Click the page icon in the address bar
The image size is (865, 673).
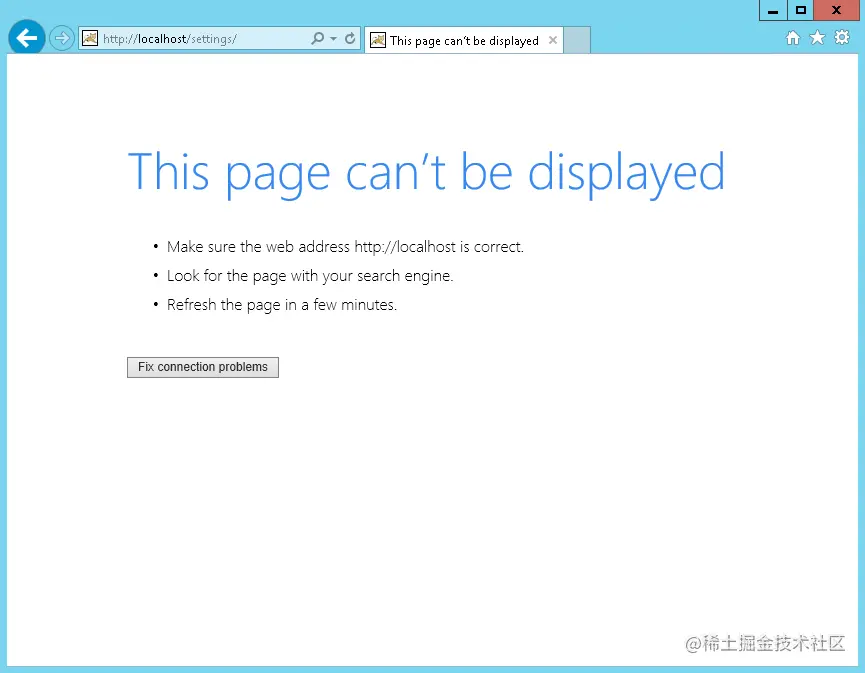point(90,38)
